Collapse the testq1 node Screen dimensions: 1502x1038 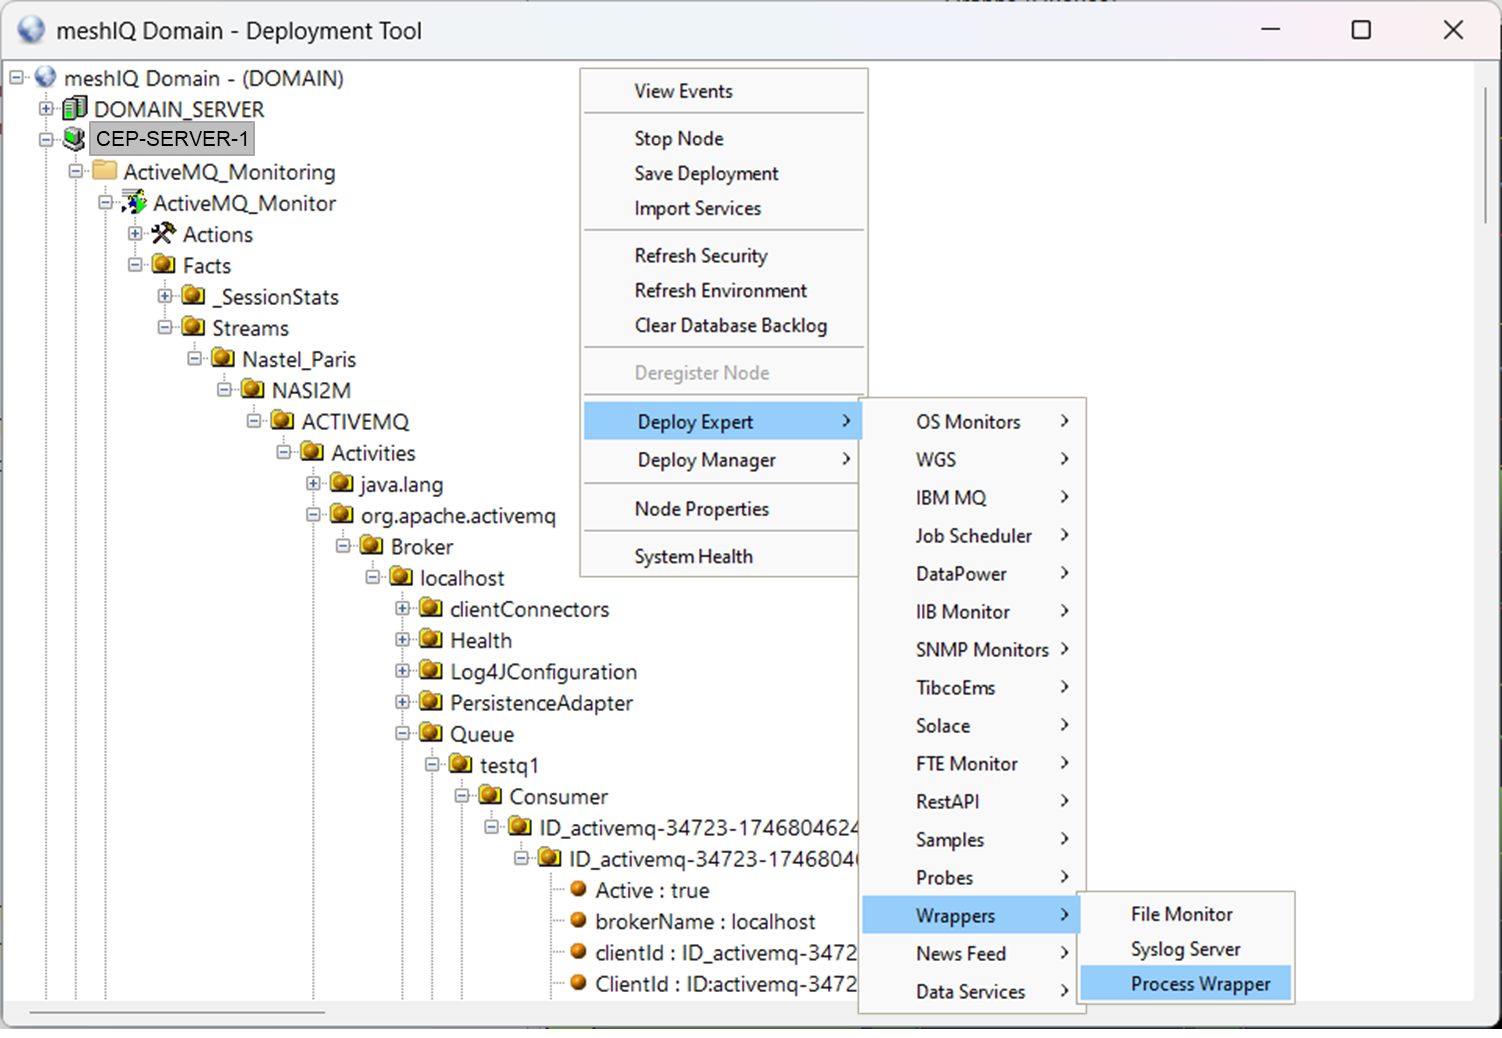tap(432, 764)
